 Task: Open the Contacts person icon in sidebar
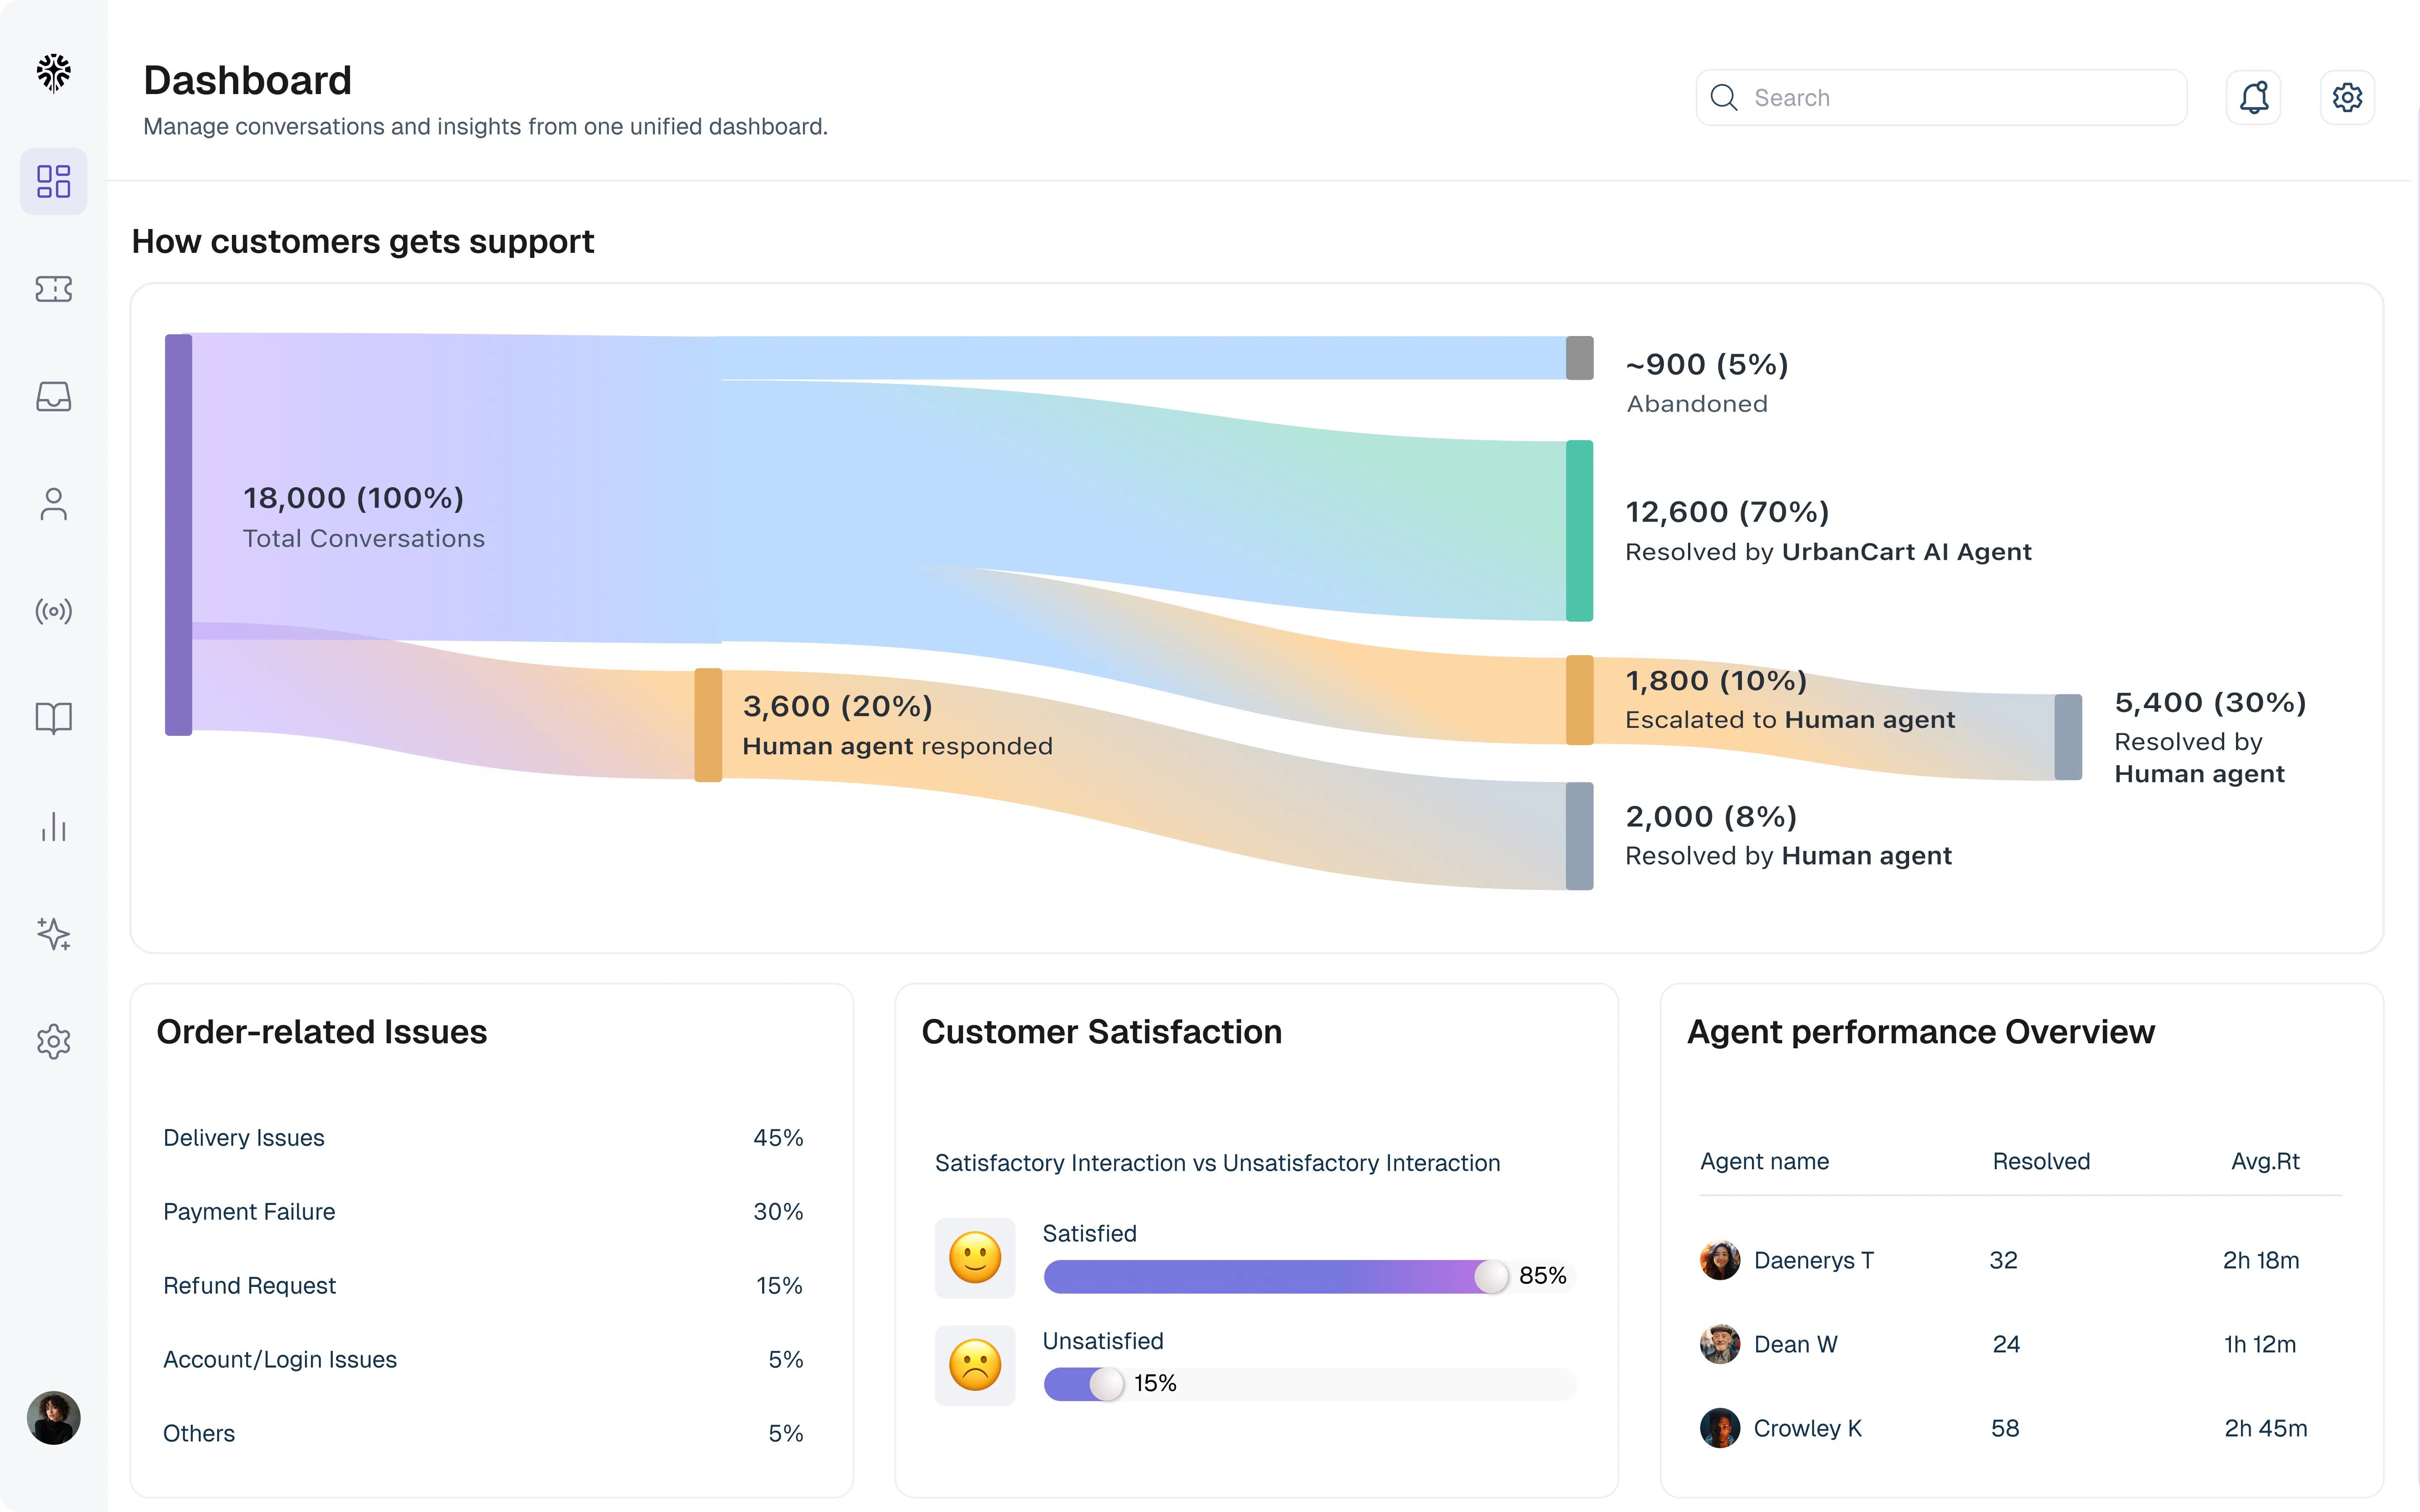[54, 504]
